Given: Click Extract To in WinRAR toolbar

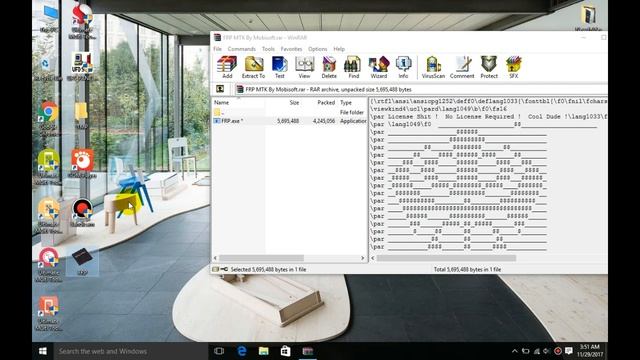Looking at the screenshot, I should click(253, 67).
